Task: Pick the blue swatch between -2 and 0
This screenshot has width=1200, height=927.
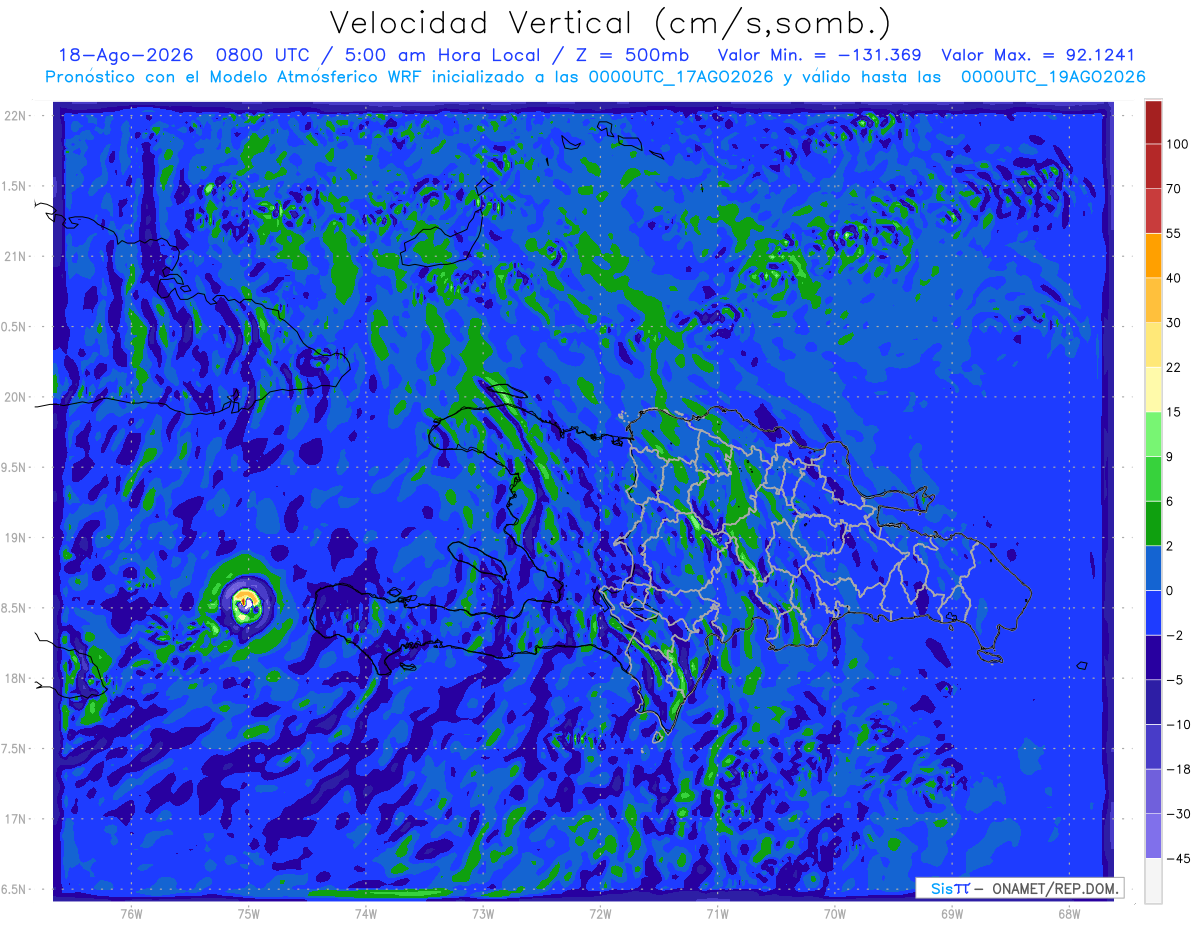Action: tap(1153, 612)
